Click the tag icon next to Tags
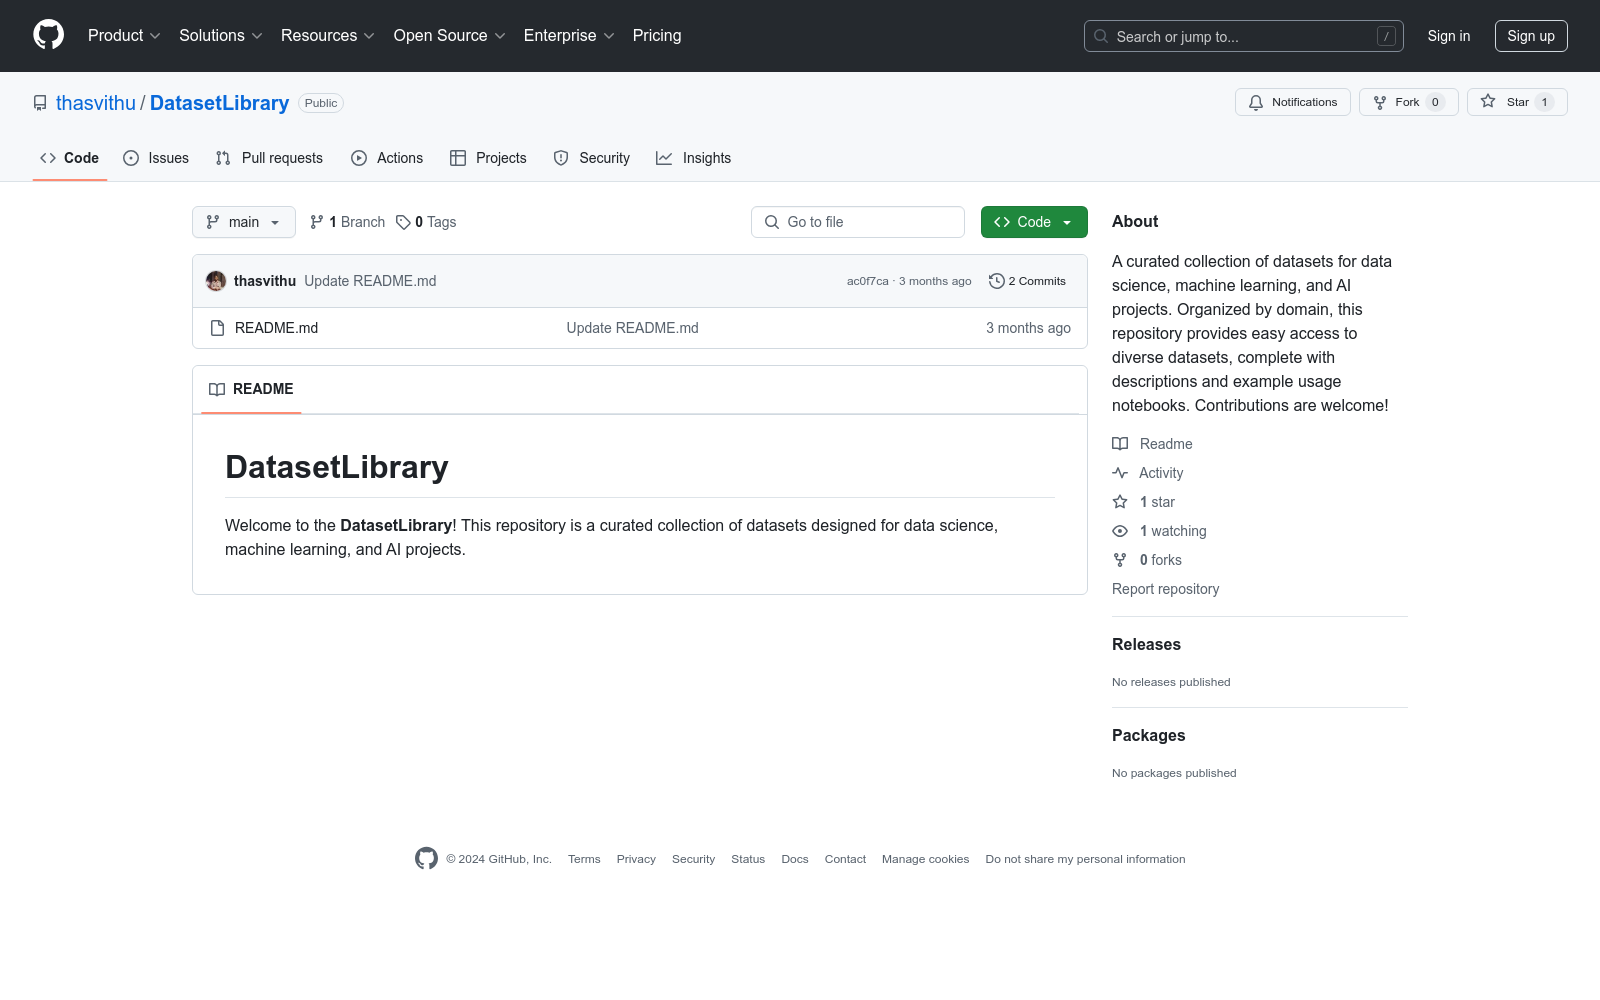 click(403, 222)
